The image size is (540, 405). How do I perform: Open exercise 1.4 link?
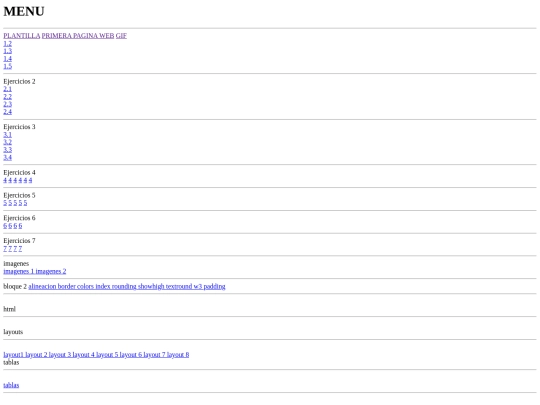point(8,59)
